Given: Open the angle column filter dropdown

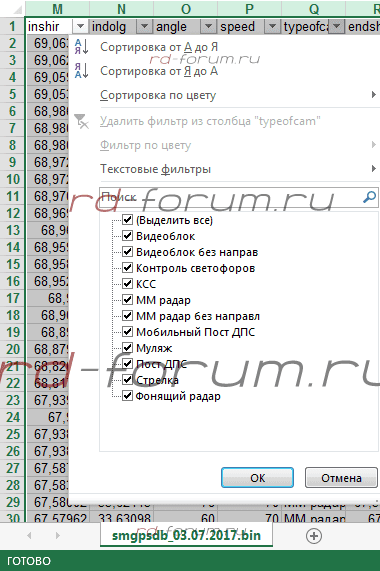Looking at the screenshot, I should (208, 27).
